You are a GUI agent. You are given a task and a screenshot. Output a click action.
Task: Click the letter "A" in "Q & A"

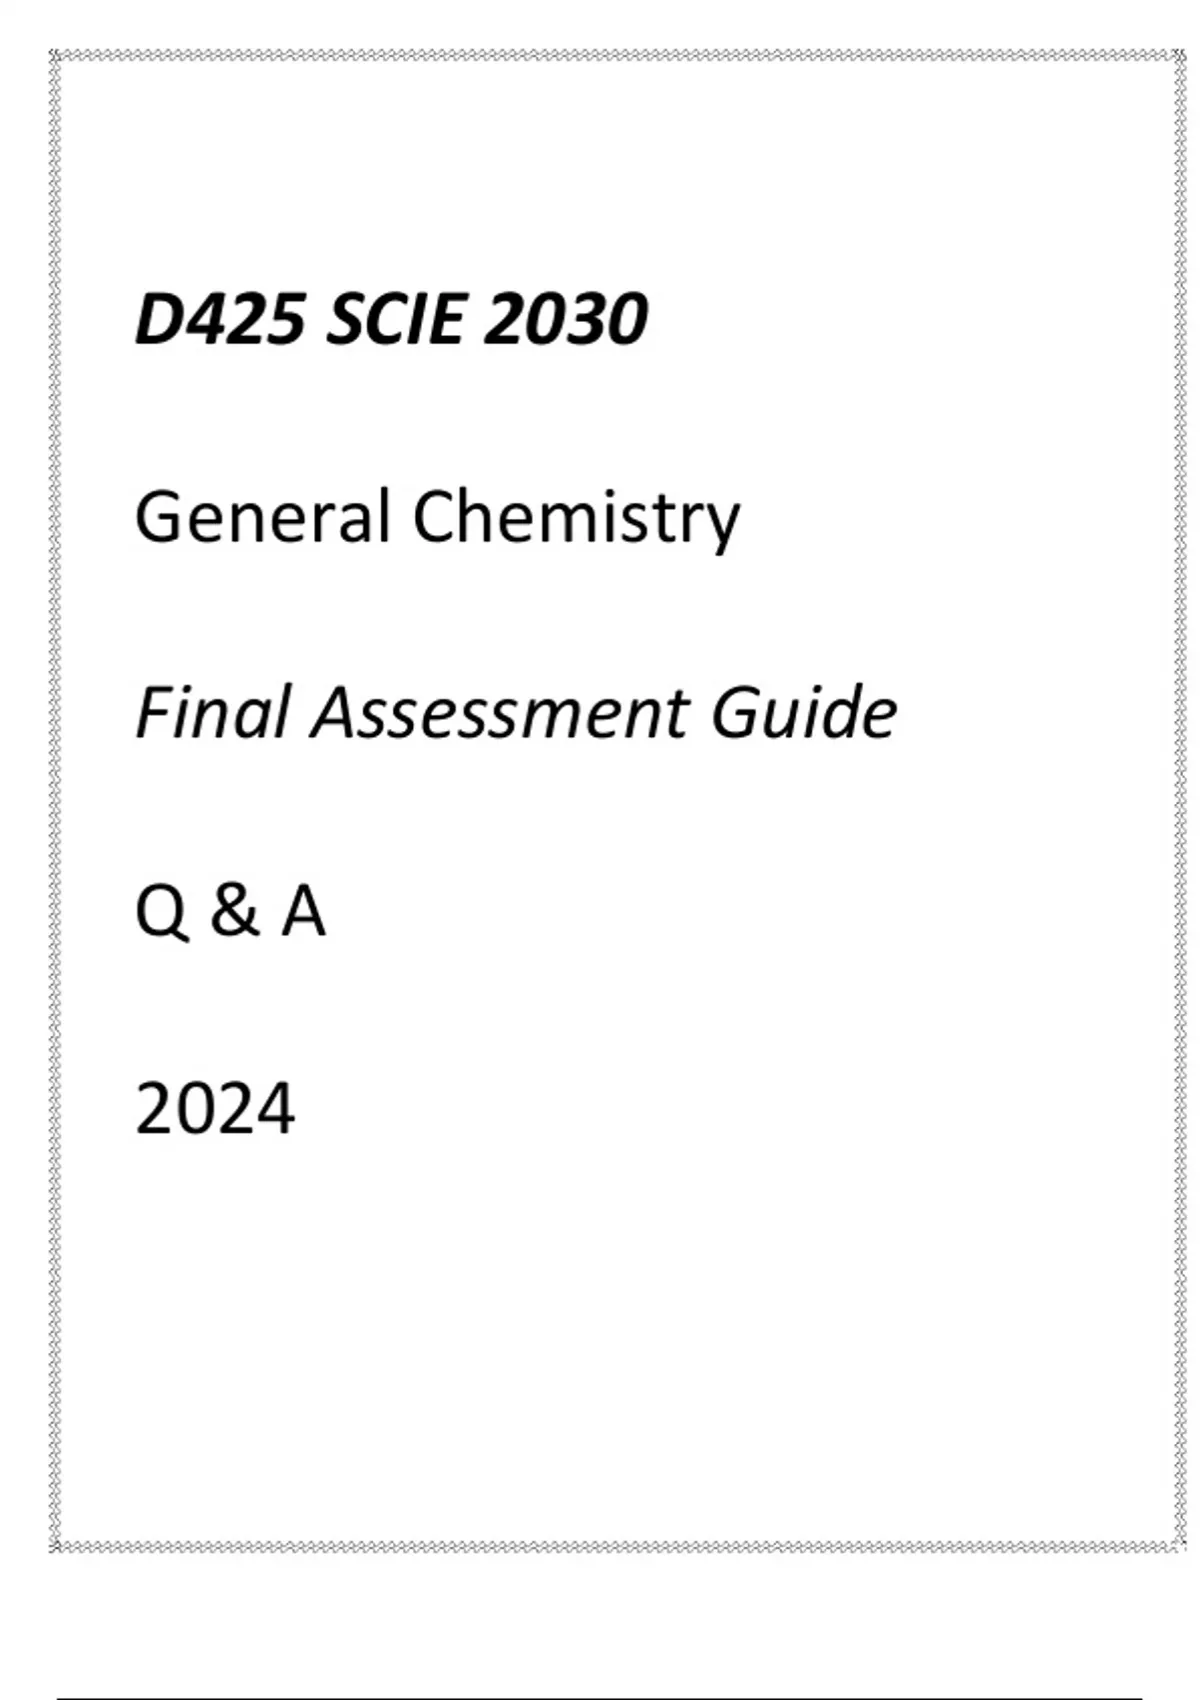click(303, 911)
